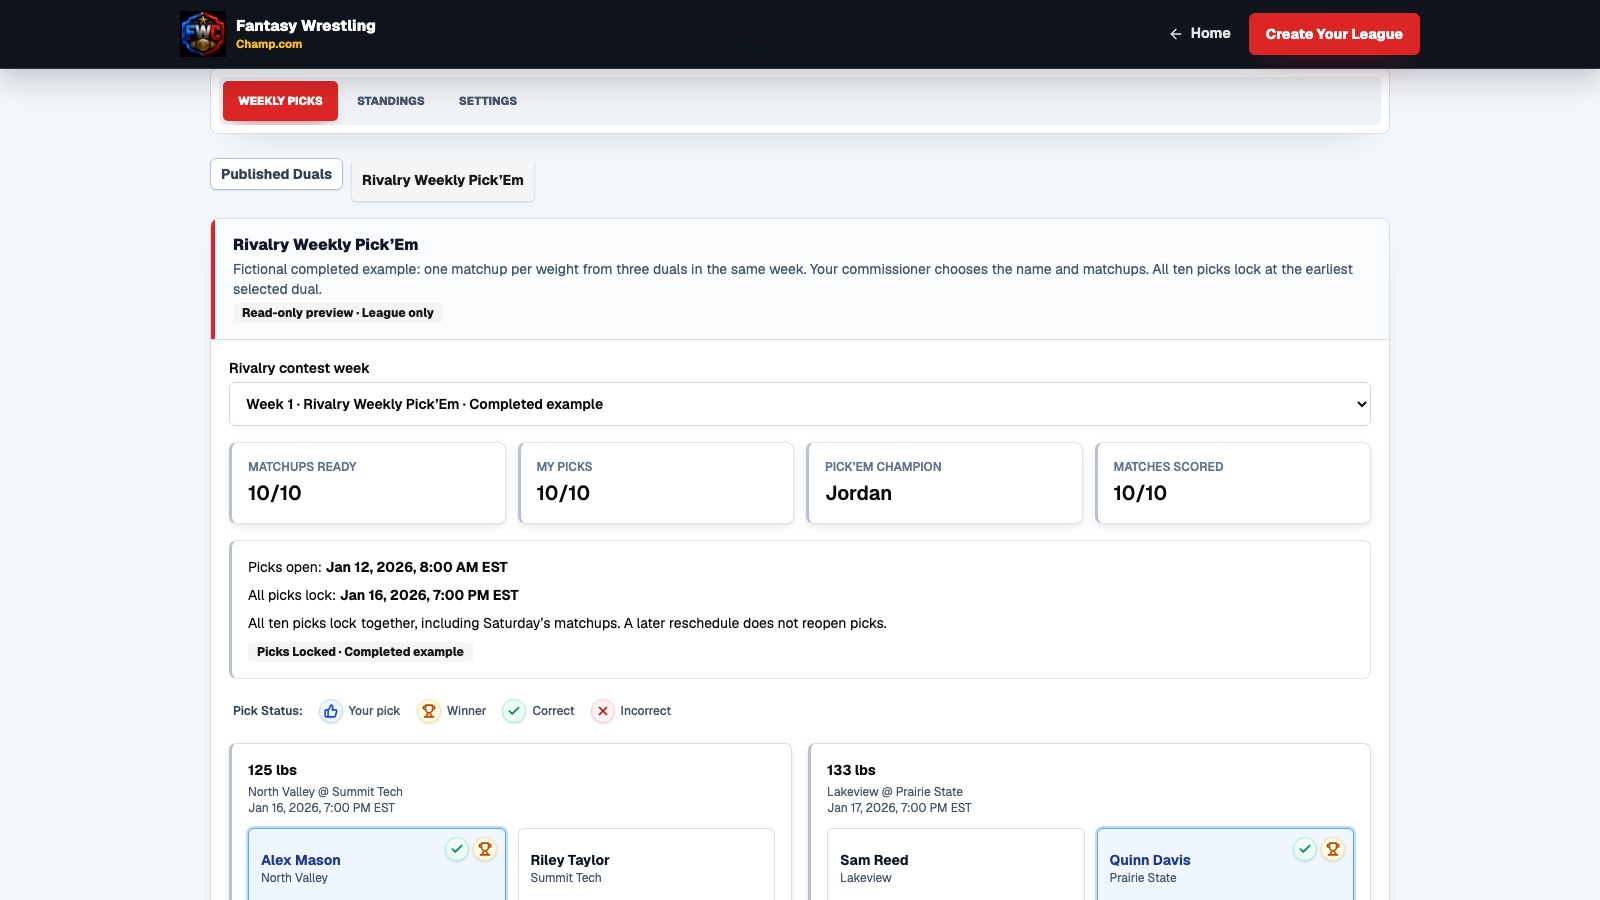Select the Riley Taylor pick card
Screen dimensions: 1600x900
(646, 865)
